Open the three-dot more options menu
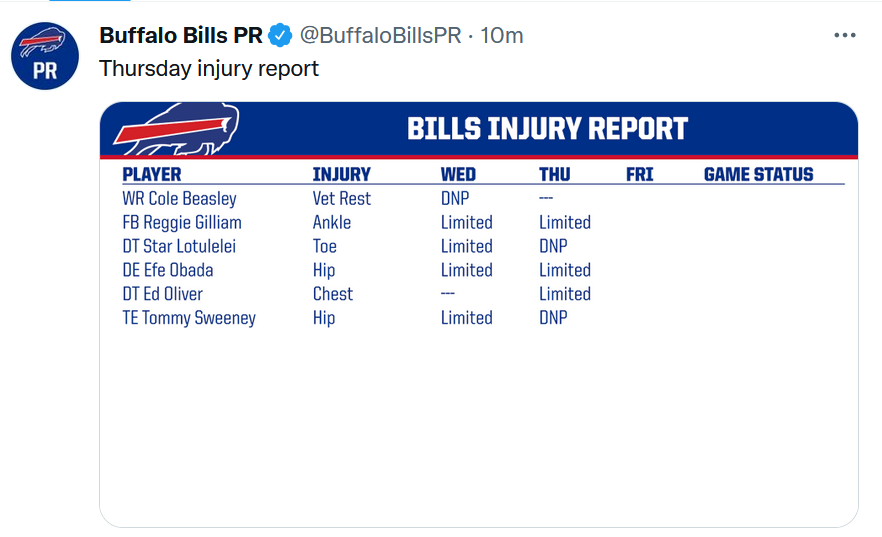This screenshot has height=537, width=882. tap(845, 35)
